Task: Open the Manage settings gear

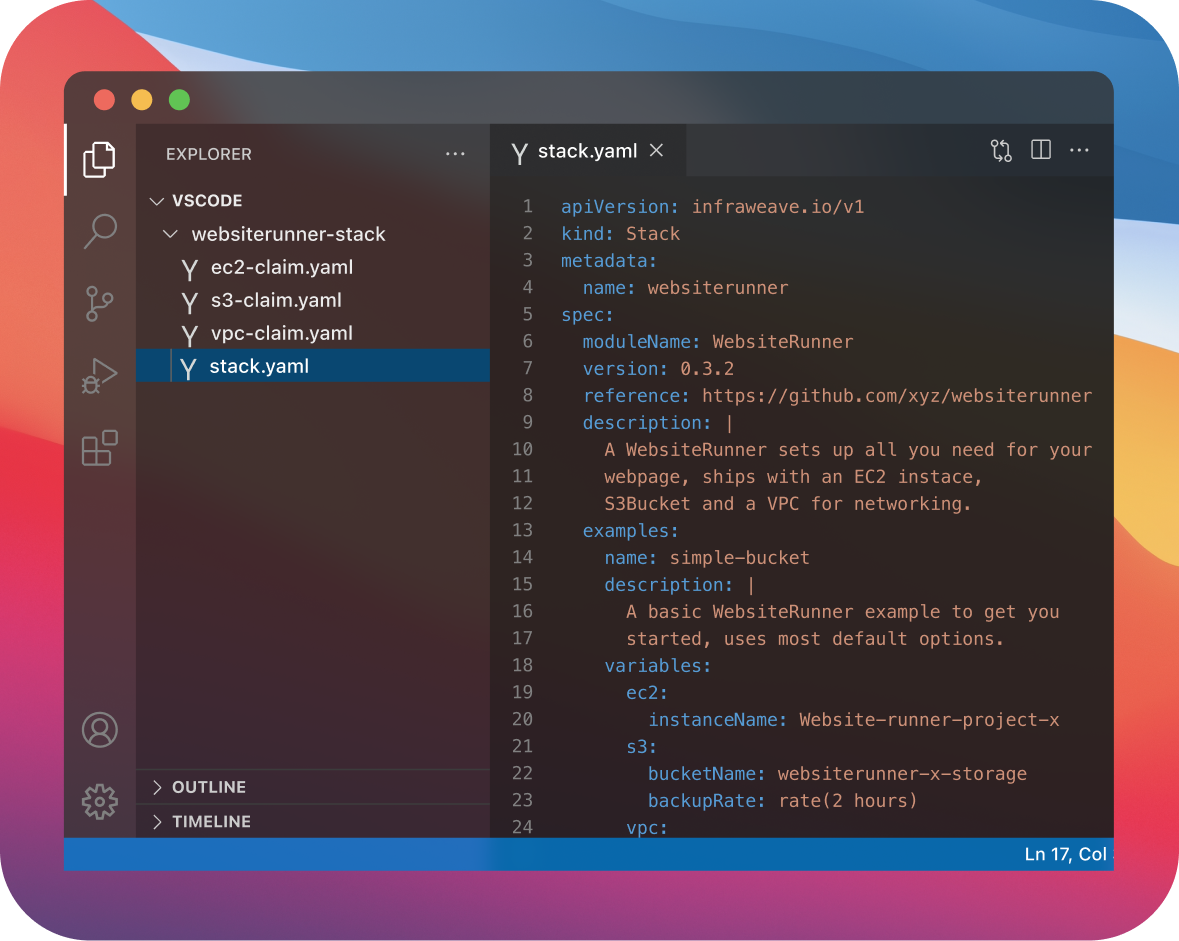Action: [x=99, y=801]
